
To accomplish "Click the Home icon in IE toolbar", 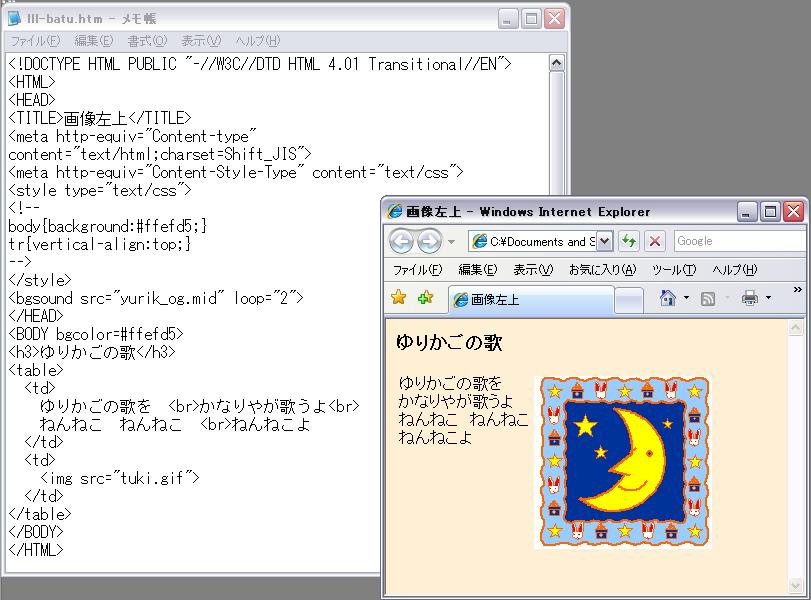I will tap(668, 297).
